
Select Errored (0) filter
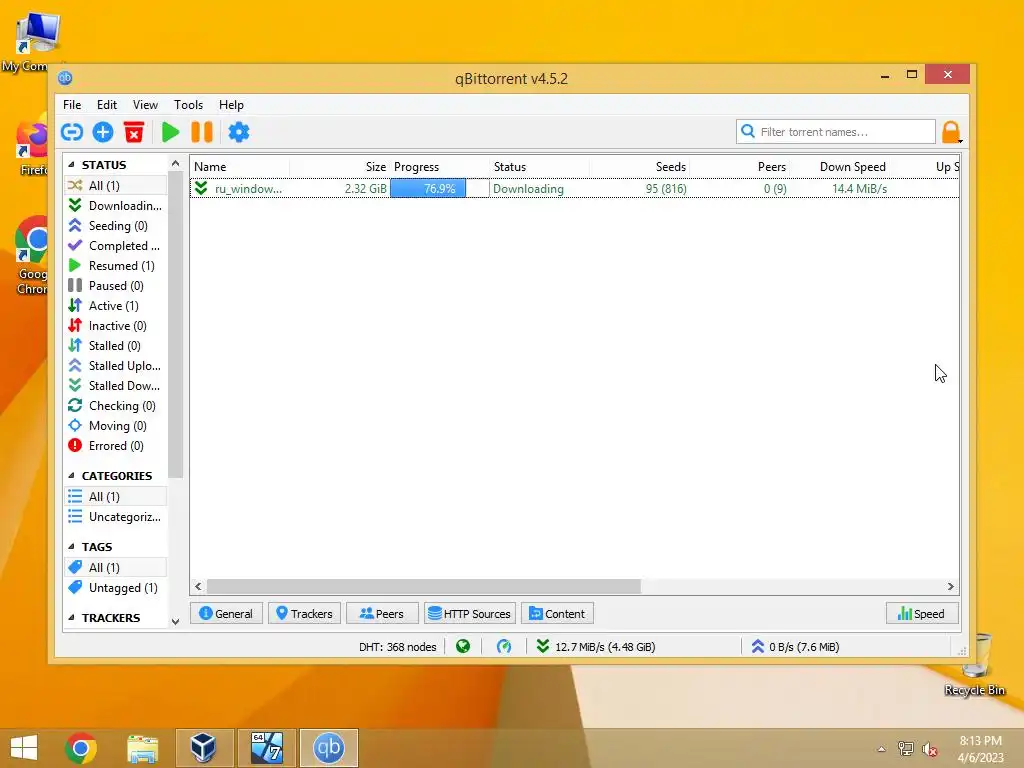point(116,446)
